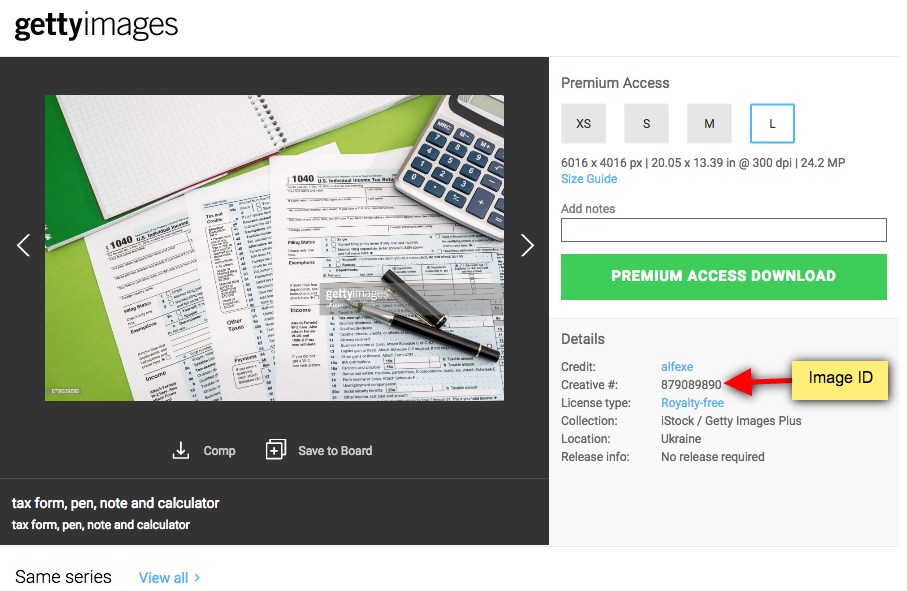Screen dimensions: 907x591
Task: Click the View all chevron arrow
Action: point(197,577)
